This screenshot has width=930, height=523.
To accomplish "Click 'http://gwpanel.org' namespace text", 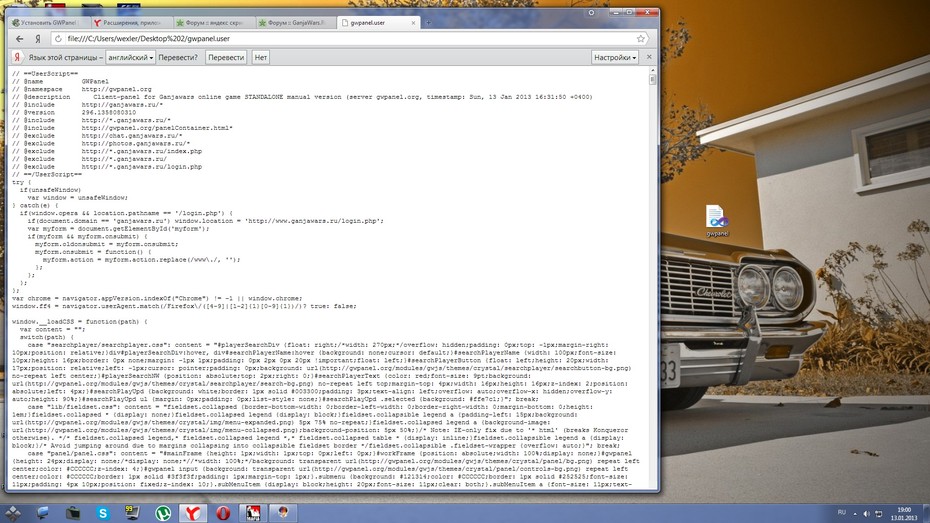I will tap(116, 89).
